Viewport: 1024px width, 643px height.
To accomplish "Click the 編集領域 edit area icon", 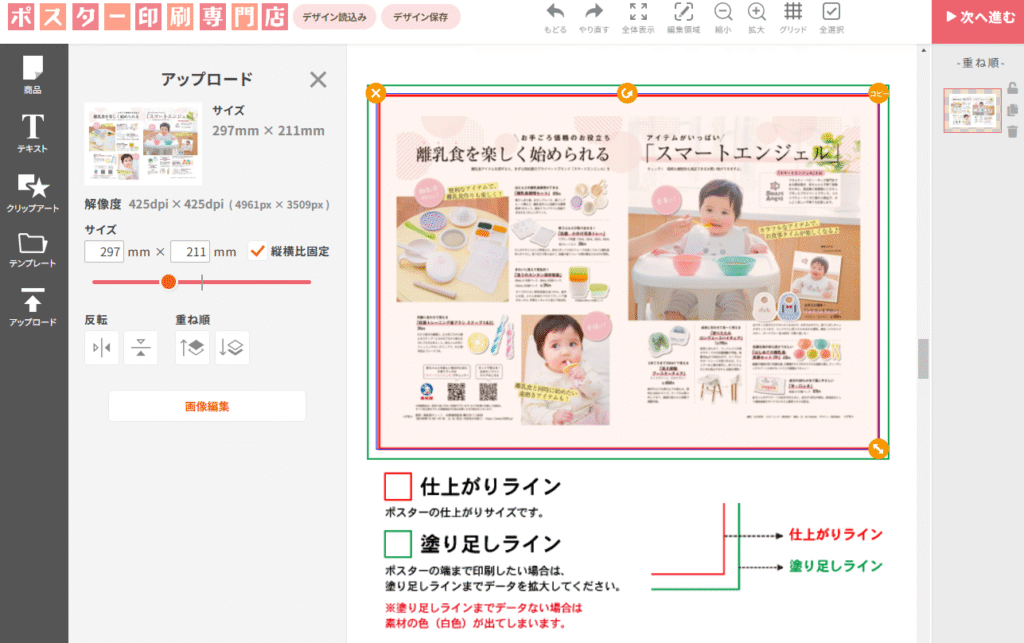I will pos(683,18).
